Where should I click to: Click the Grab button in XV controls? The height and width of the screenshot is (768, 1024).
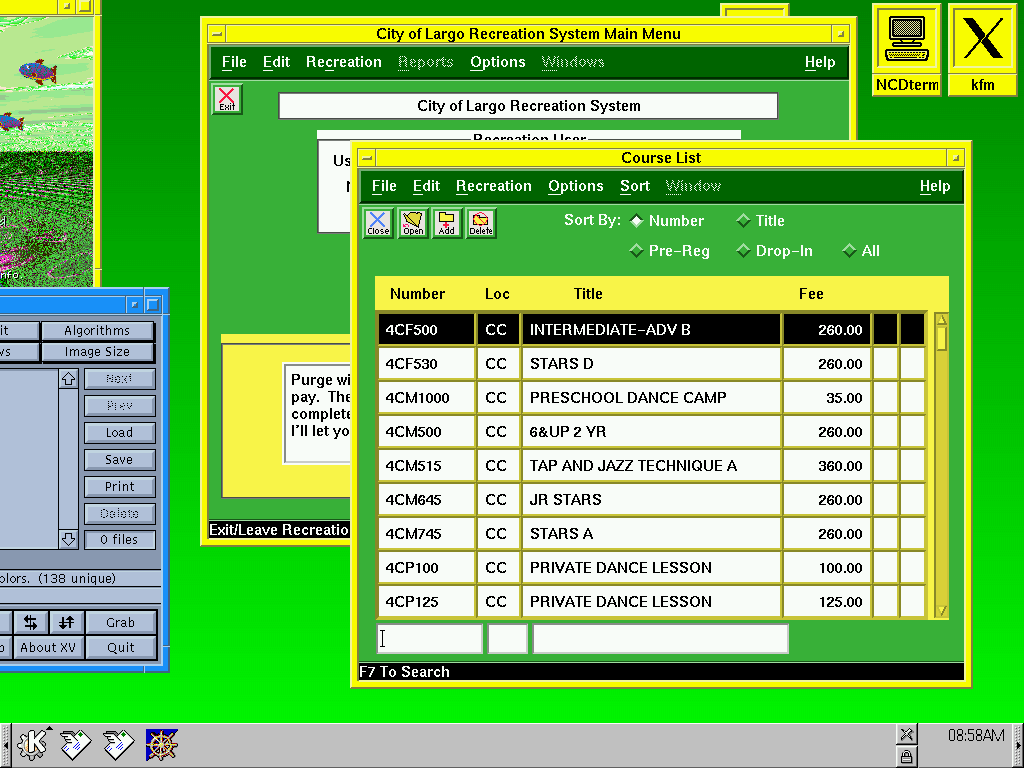[120, 622]
